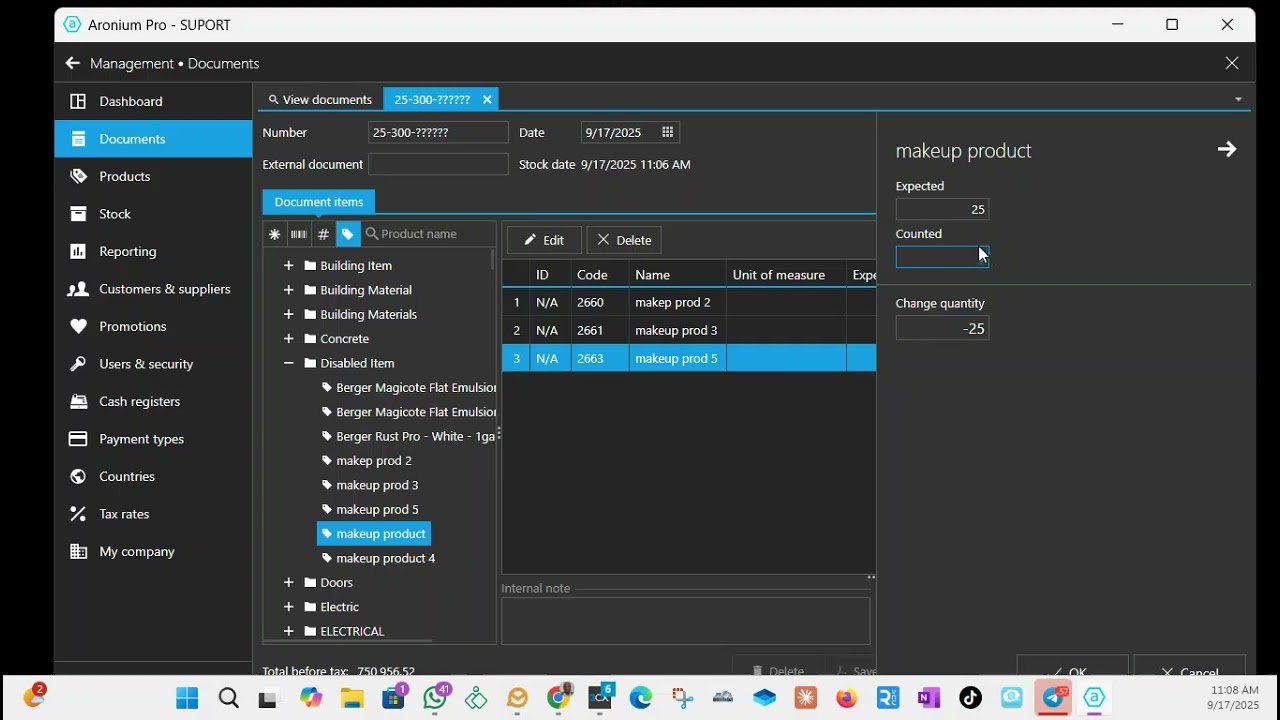The image size is (1280, 720).
Task: Click the External document field
Action: point(438,164)
